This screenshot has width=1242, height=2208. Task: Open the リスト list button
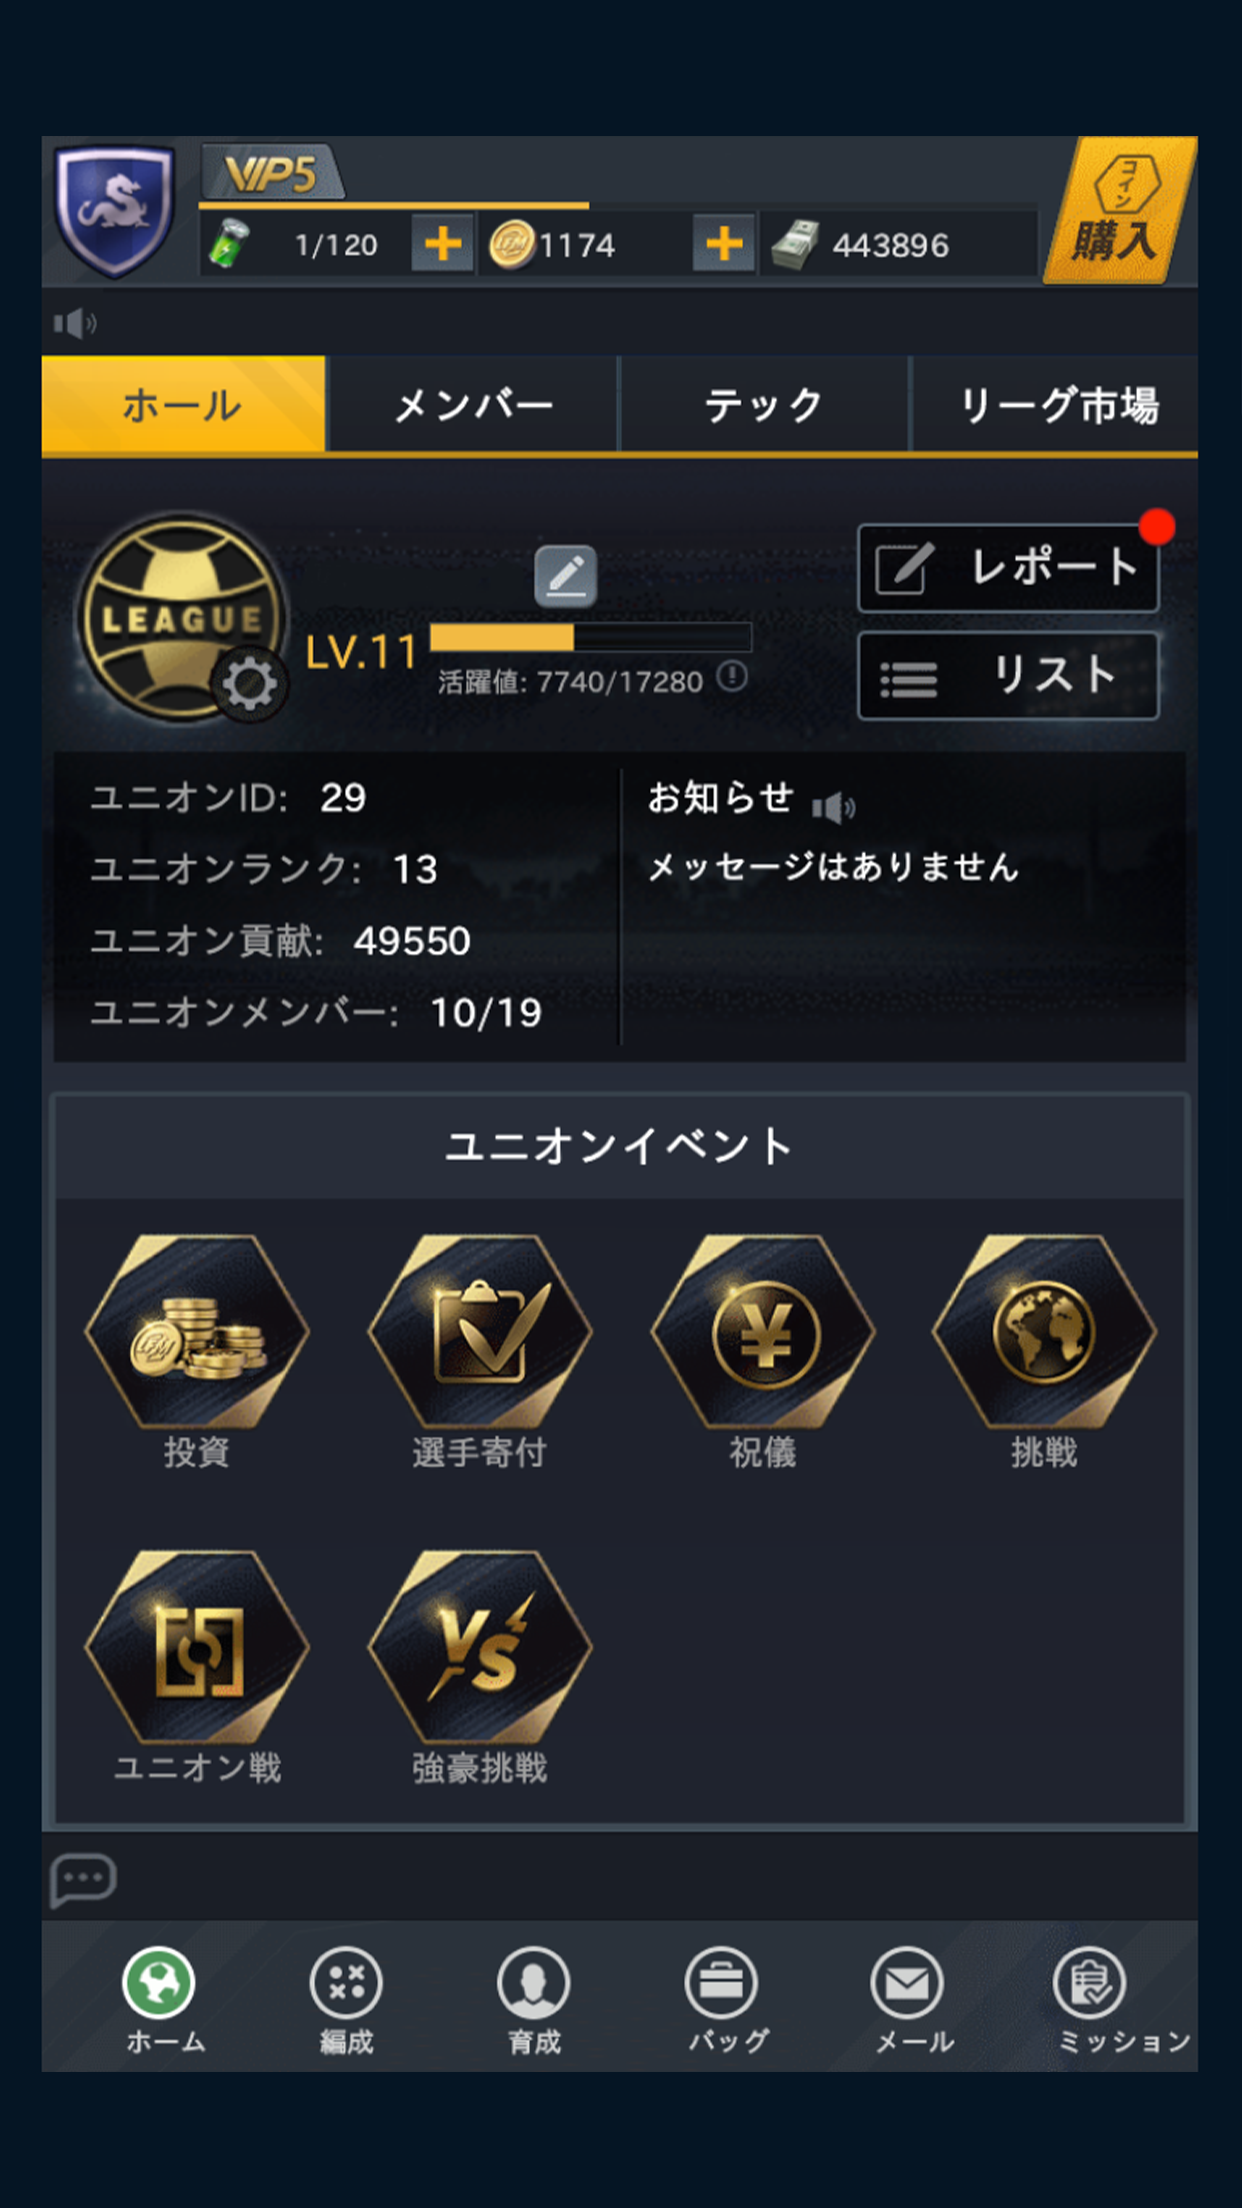click(x=1008, y=676)
